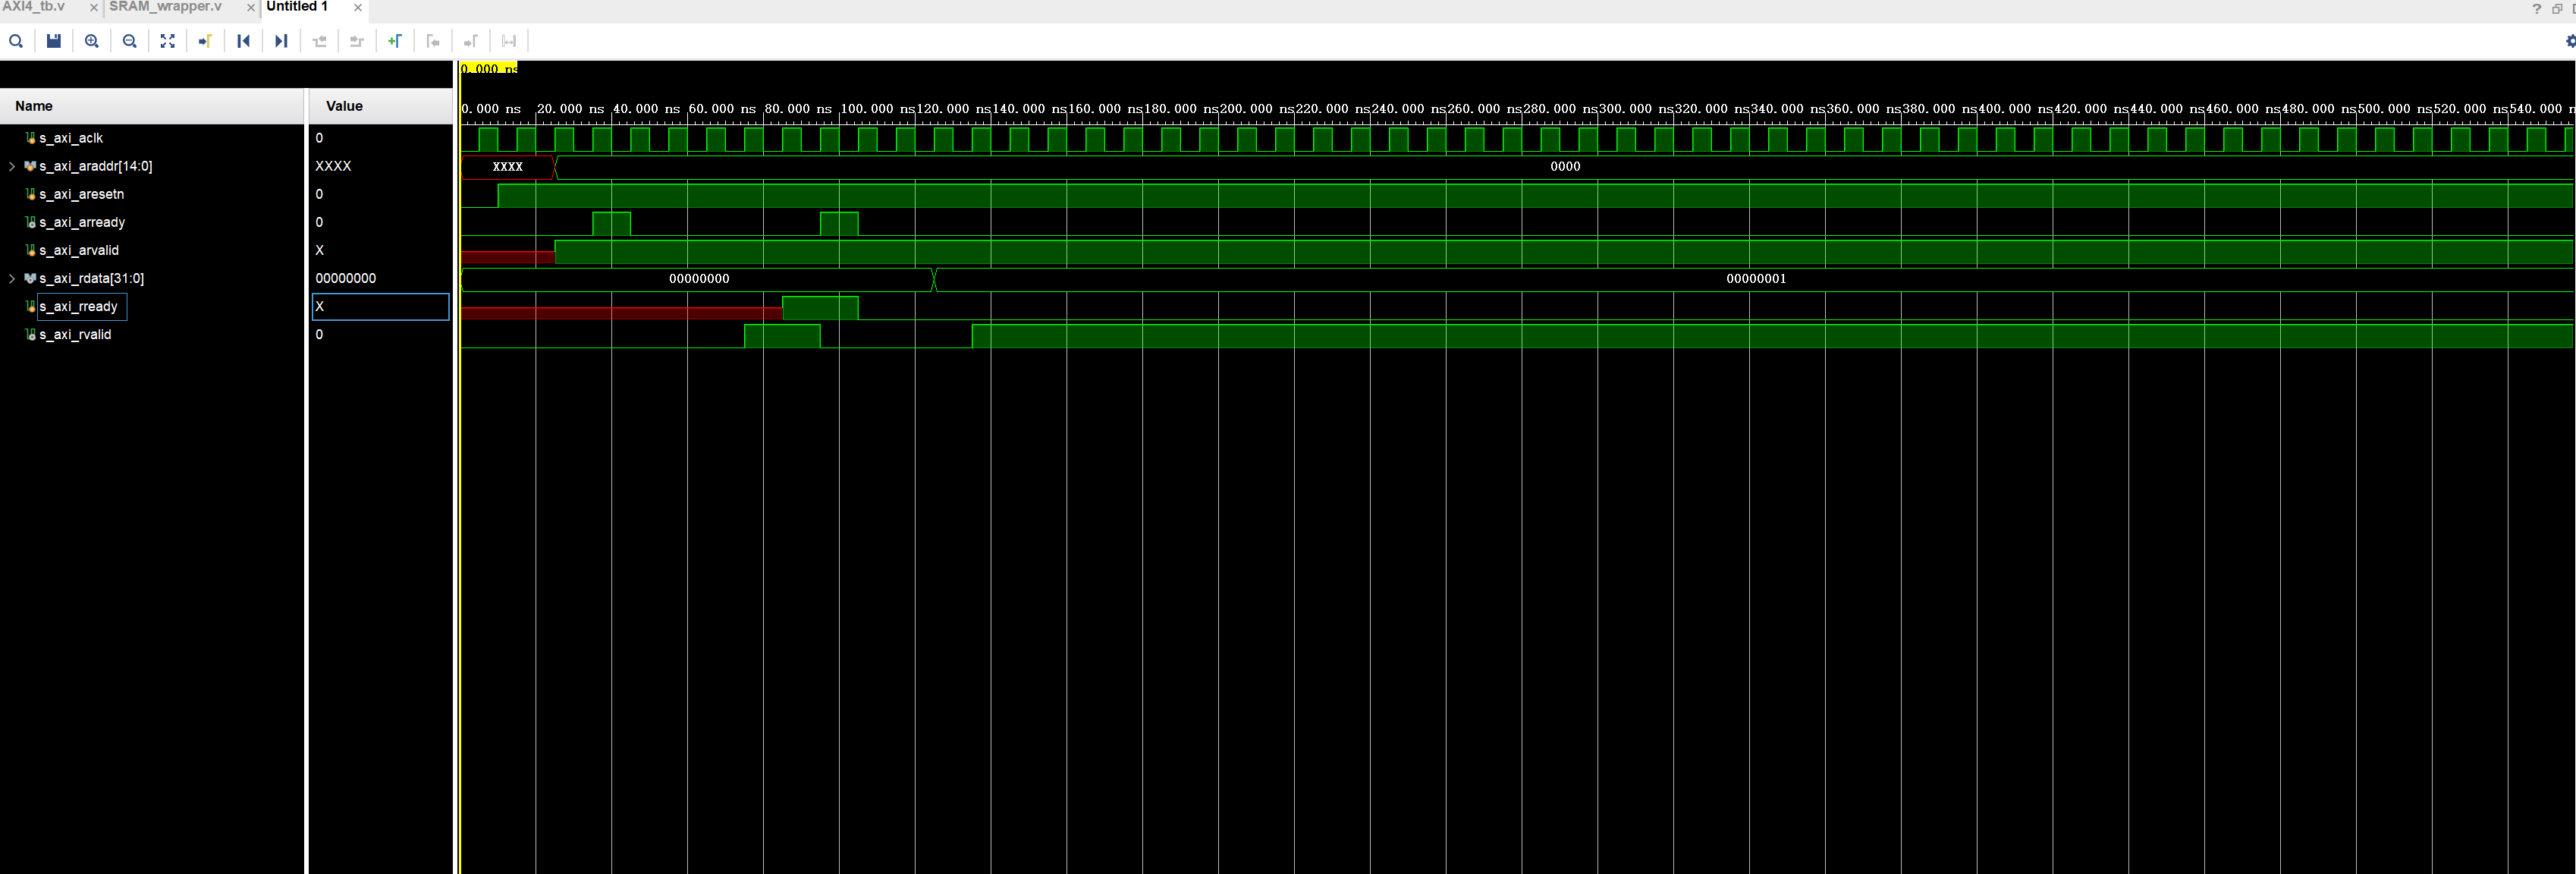This screenshot has height=874, width=2576.
Task: Float the waveform viewer window
Action: pyautogui.click(x=2556, y=9)
